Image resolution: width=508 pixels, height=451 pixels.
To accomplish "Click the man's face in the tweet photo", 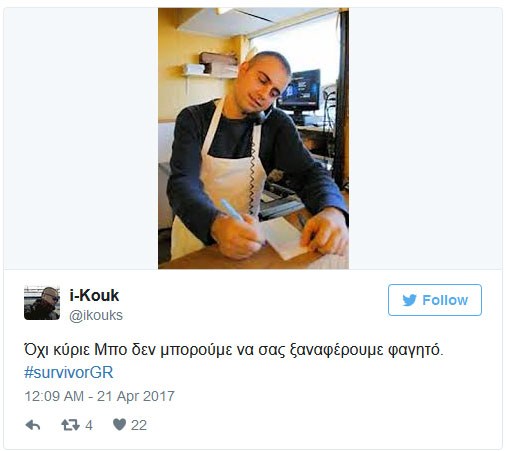I will coord(263,85).
